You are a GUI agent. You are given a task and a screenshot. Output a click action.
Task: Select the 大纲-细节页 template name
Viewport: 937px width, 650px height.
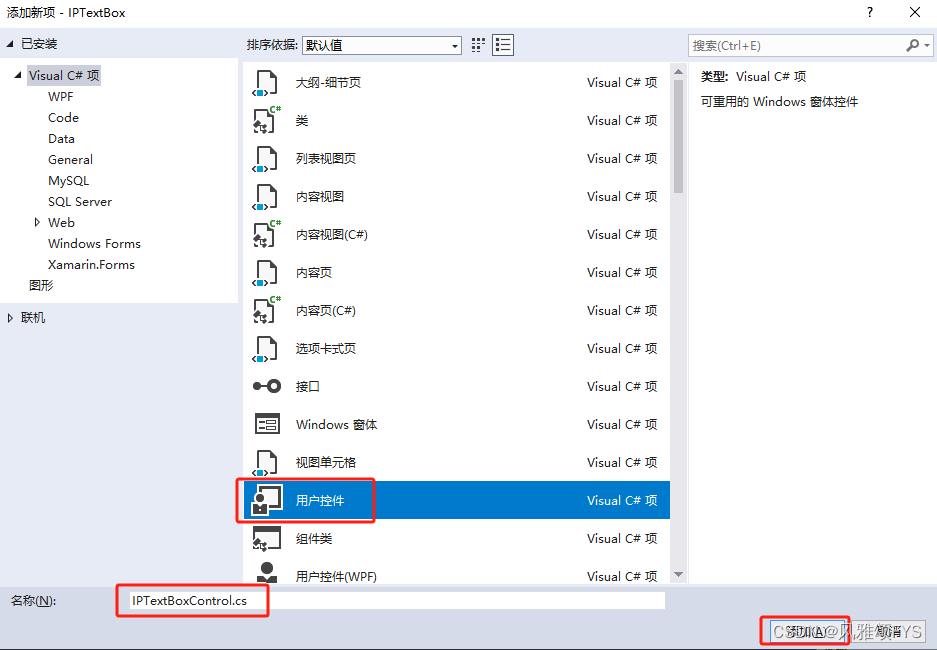328,82
